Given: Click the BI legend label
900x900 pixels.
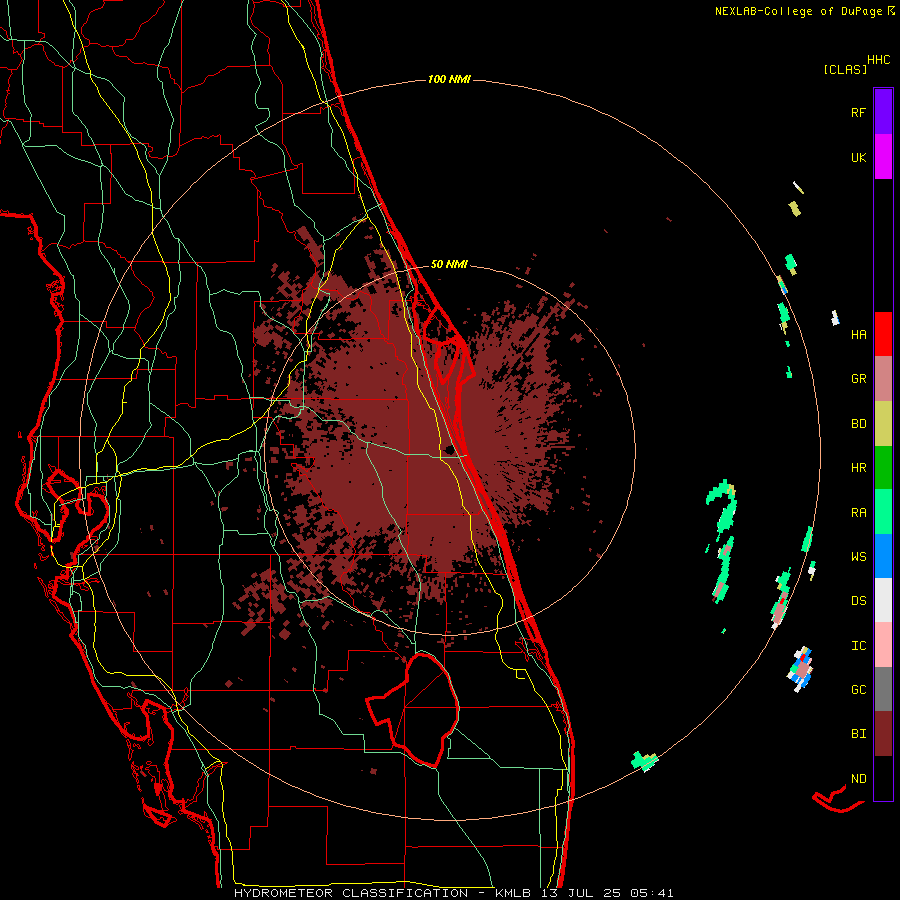Looking at the screenshot, I should pyautogui.click(x=858, y=734).
